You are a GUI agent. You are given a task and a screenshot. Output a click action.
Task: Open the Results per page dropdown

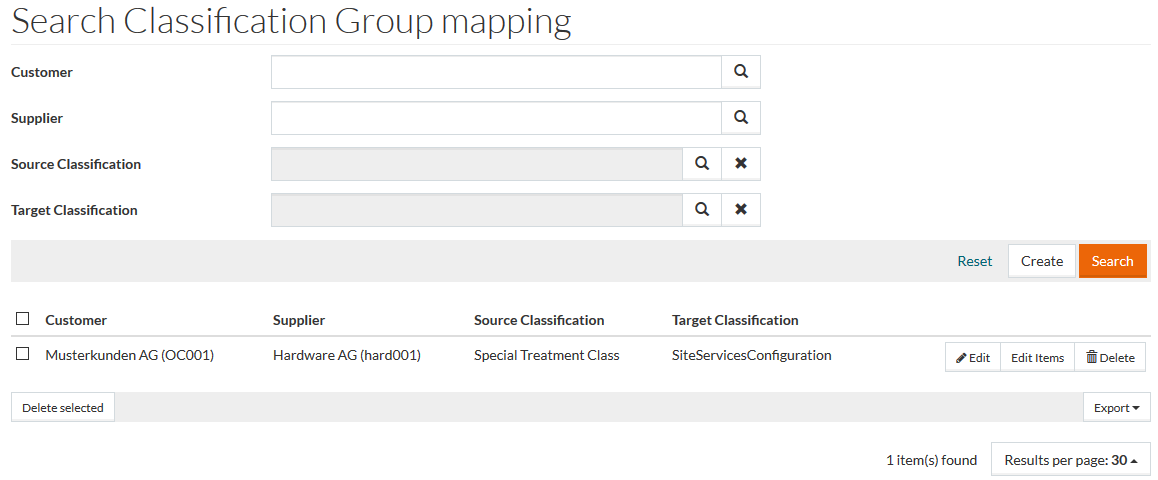pos(1070,460)
